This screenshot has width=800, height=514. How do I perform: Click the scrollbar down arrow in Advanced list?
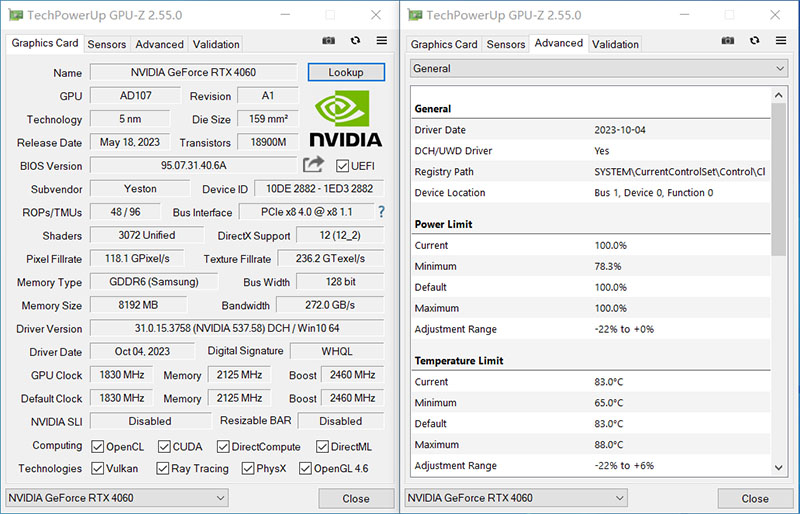[x=779, y=467]
